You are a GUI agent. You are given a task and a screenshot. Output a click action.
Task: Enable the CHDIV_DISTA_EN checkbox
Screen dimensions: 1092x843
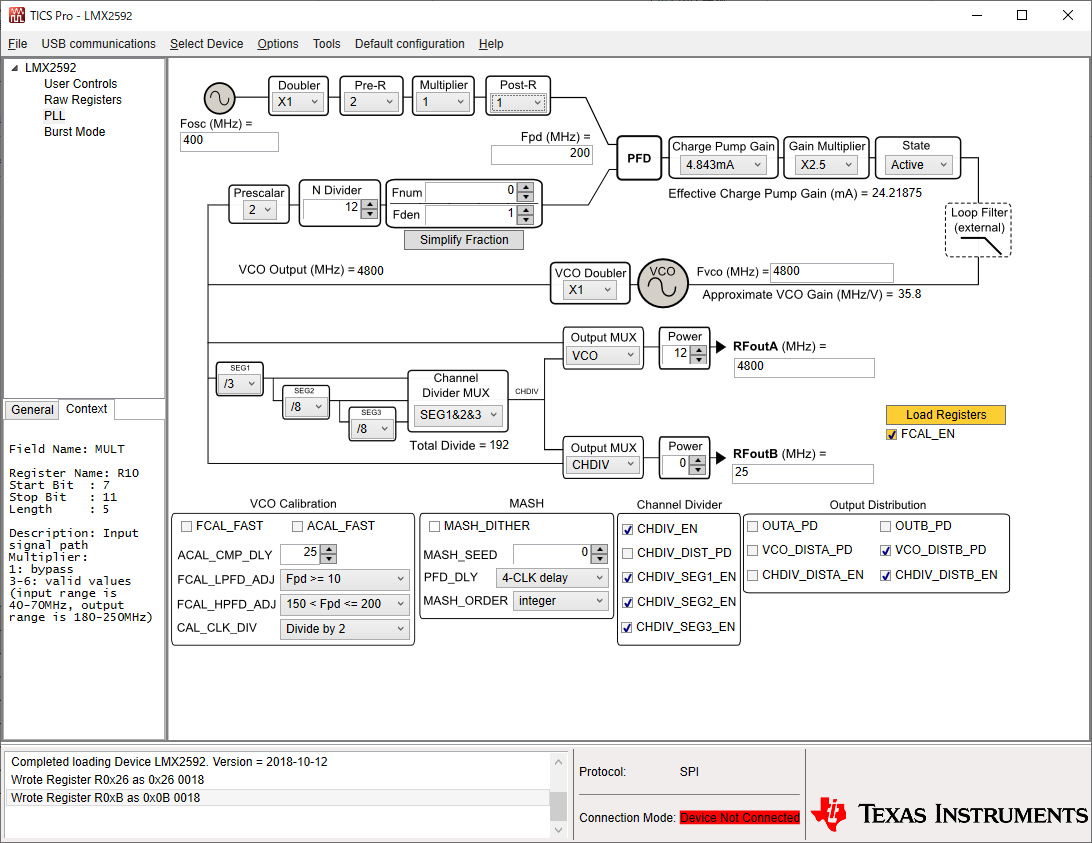pos(753,575)
